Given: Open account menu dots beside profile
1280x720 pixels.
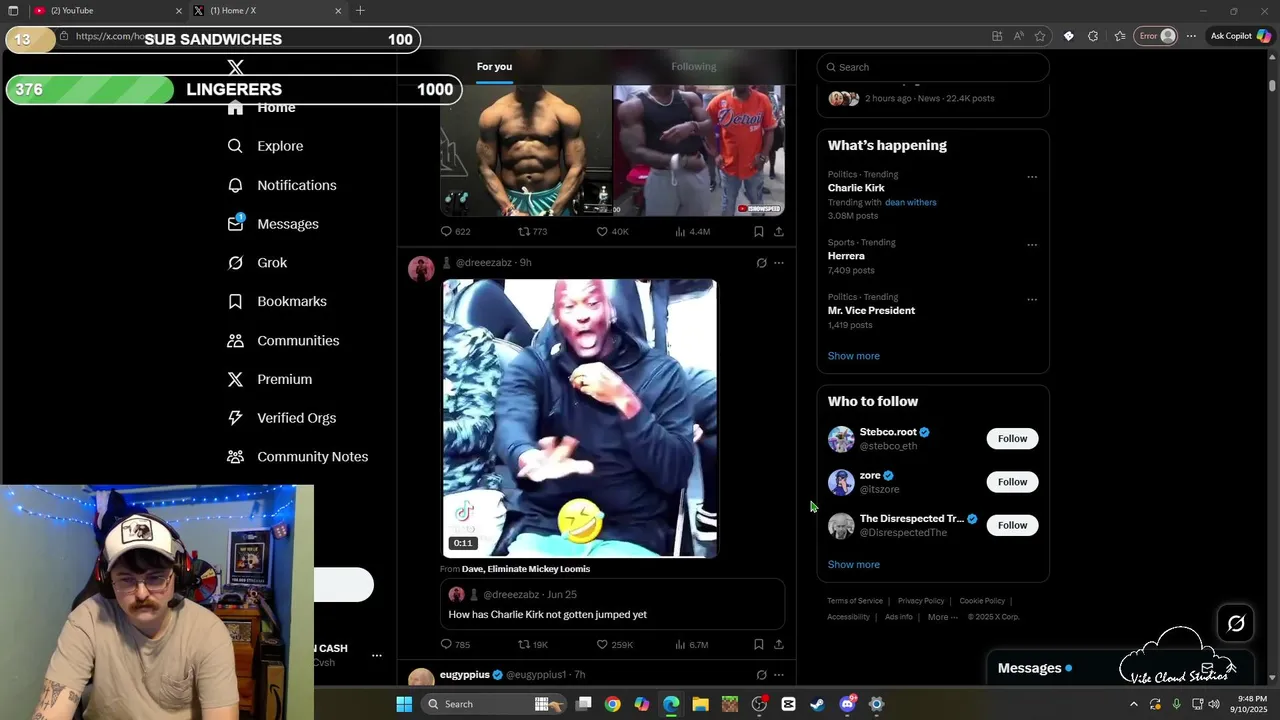Looking at the screenshot, I should pos(377,655).
